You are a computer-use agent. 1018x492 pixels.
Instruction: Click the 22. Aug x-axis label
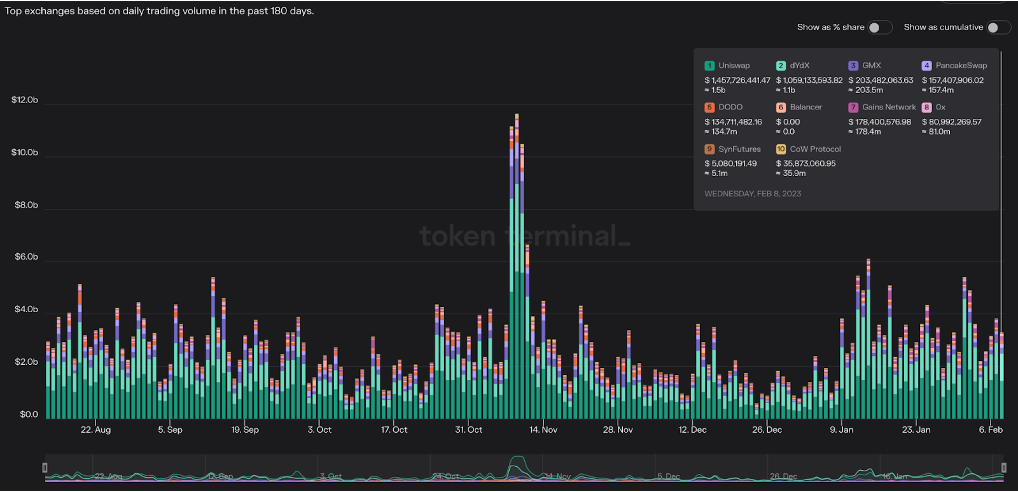pos(96,430)
